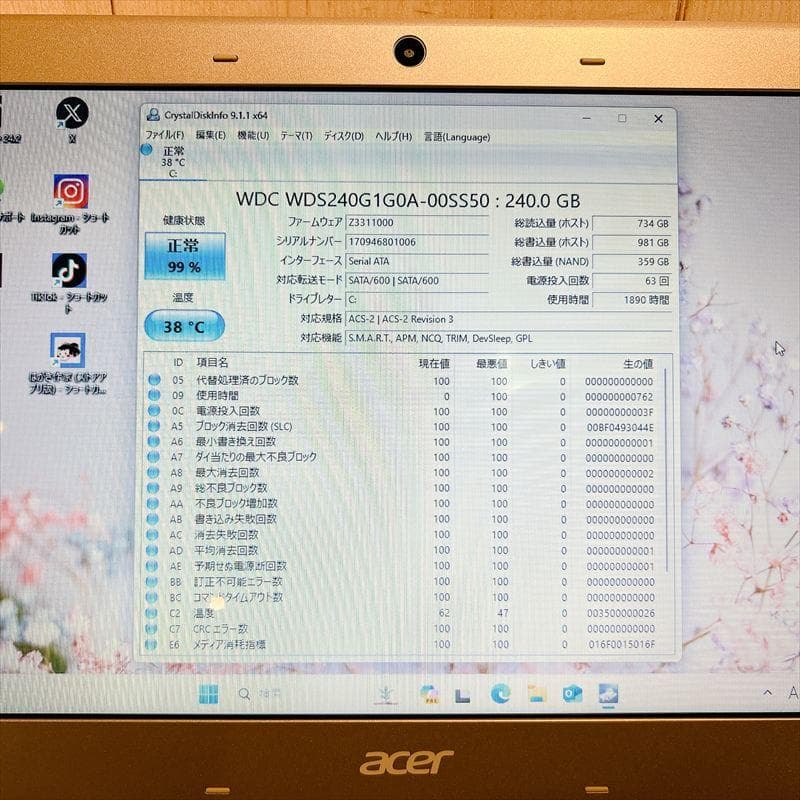Screen dimensions: 800x800
Task: Select the CRC エラー数 row
Action: coord(403,629)
